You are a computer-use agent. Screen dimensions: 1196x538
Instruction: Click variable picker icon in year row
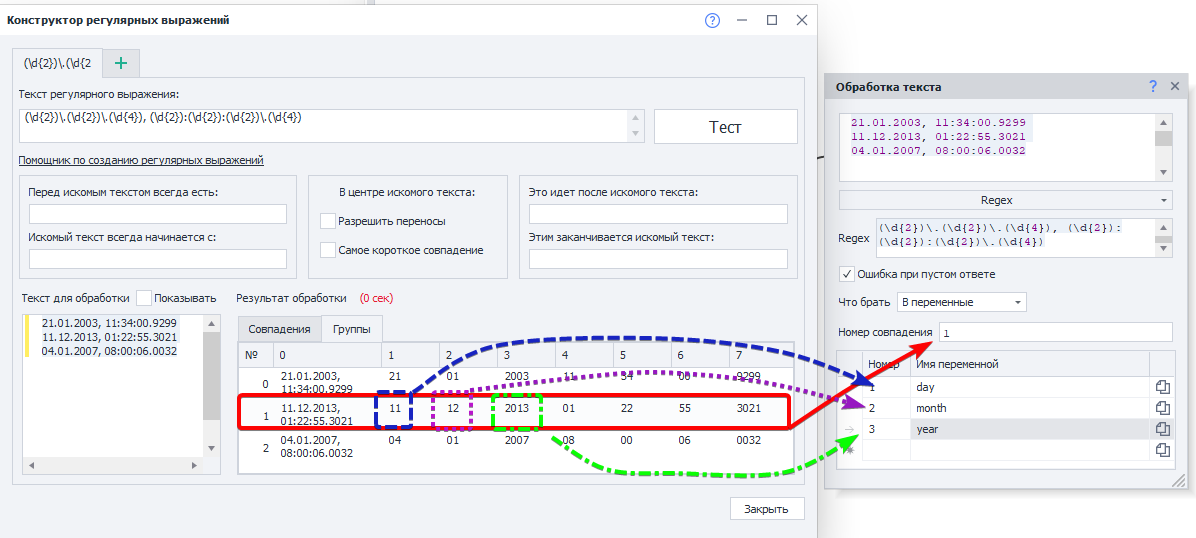coord(1162,429)
